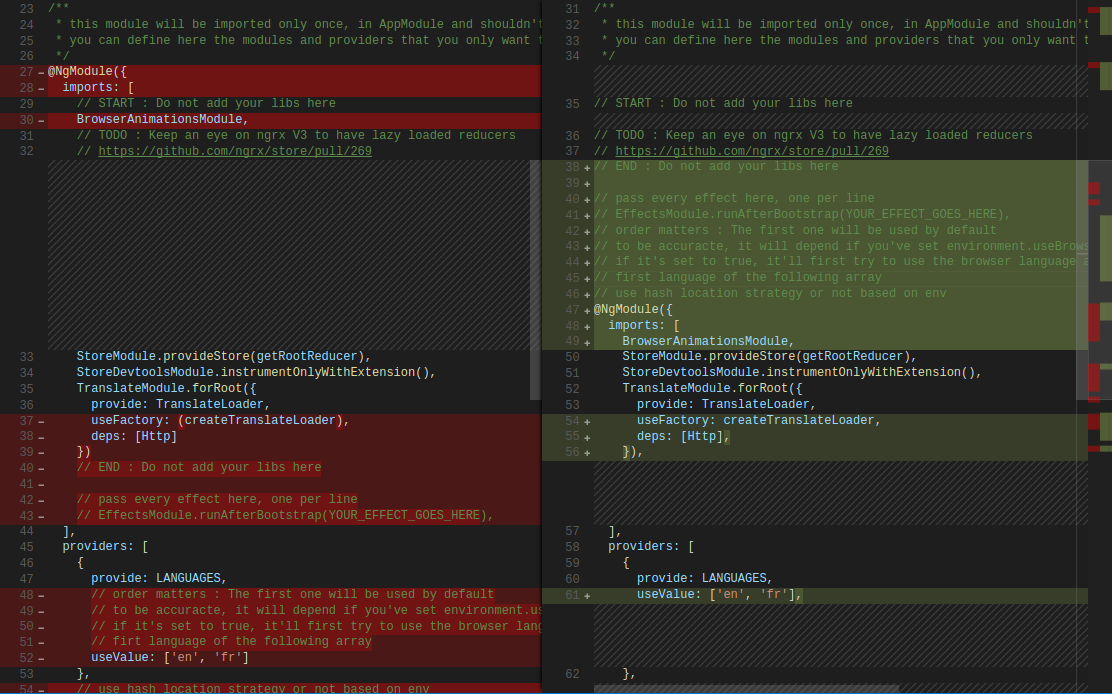
Task: Click line 47 'provide: LANGUAGES,'
Action: tap(159, 578)
